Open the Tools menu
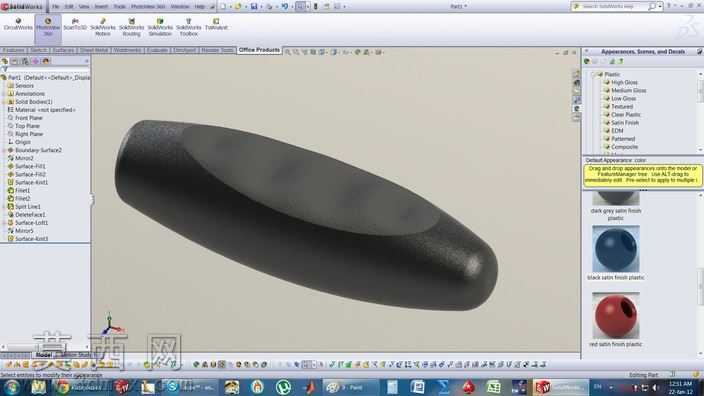This screenshot has width=704, height=396. click(119, 7)
